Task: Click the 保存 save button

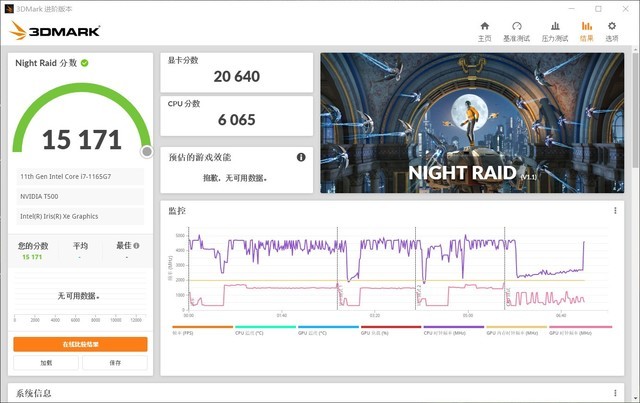Action: click(x=115, y=363)
